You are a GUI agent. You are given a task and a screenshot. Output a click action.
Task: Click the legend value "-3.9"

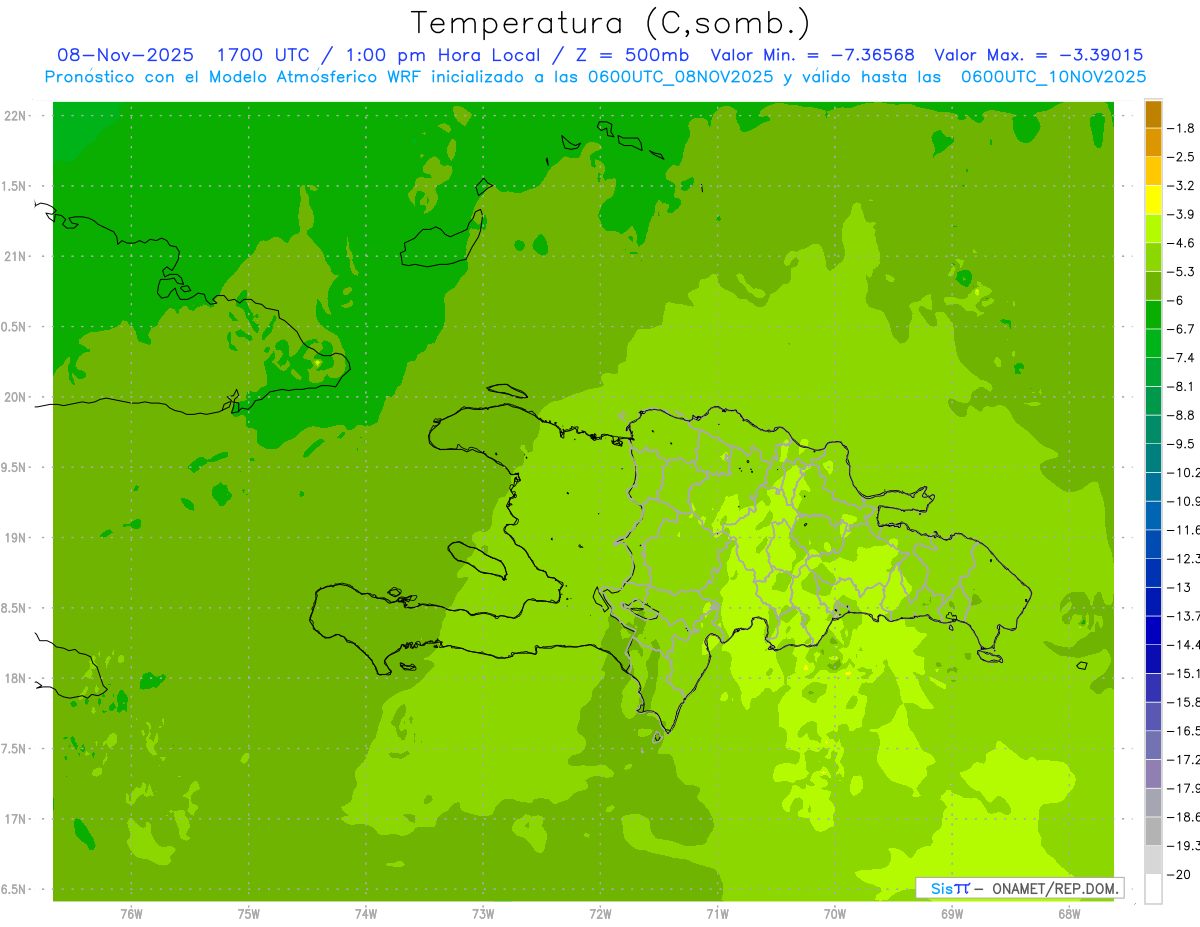pyautogui.click(x=1182, y=214)
